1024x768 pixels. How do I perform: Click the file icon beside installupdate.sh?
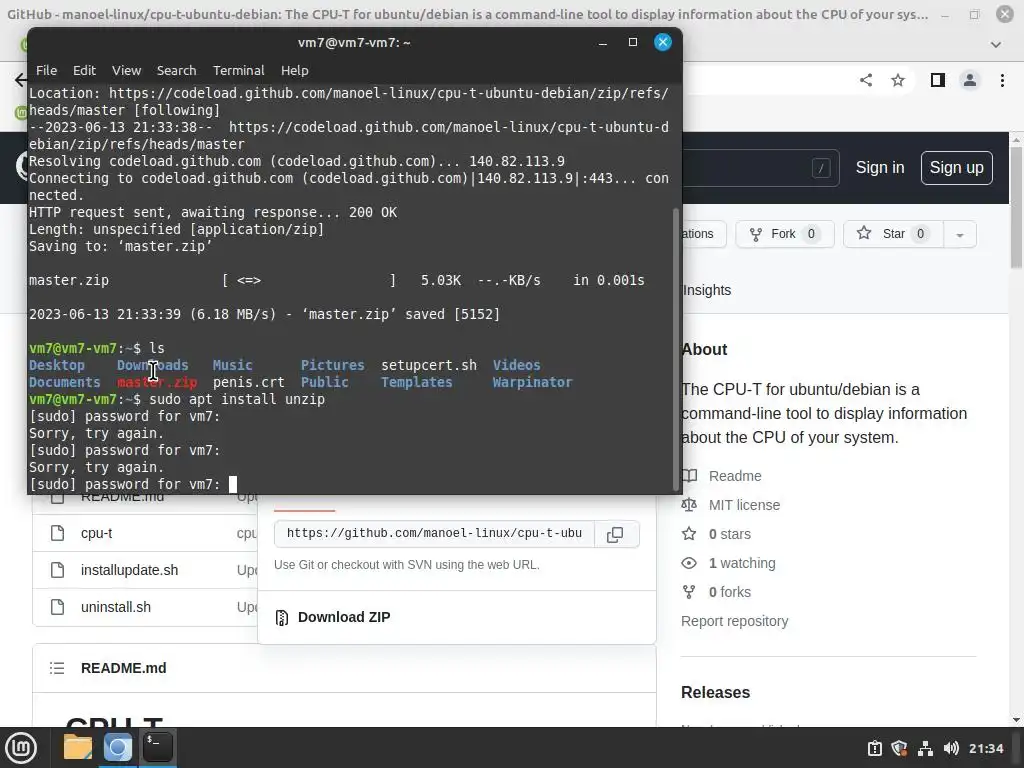(57, 570)
